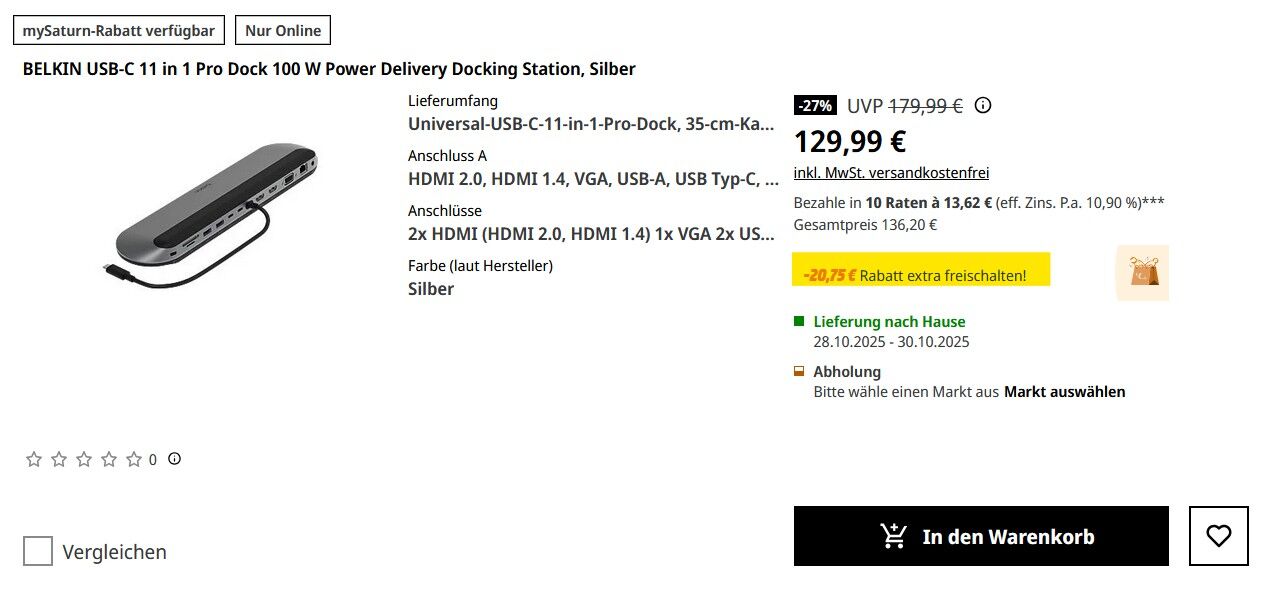Open inkl. MwSt. versandkostenfrei link
This screenshot has width=1267, height=590.
pos(891,173)
